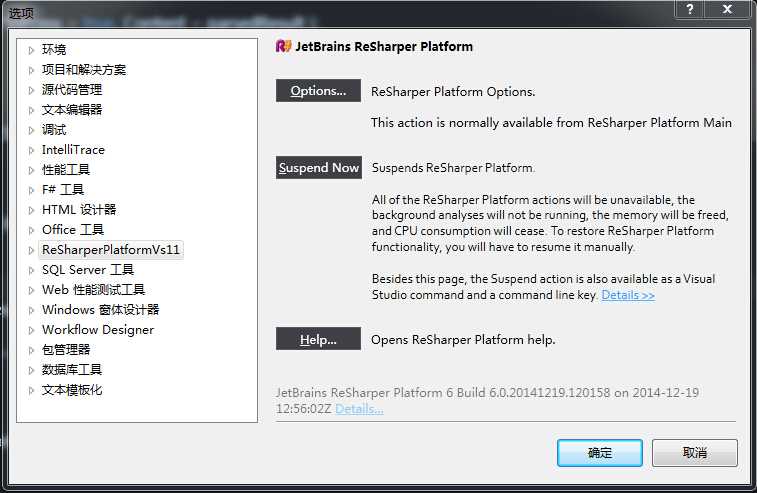The image size is (757, 493).
Task: Expand the 文本编辑器 node arrow
Action: [x=31, y=111]
